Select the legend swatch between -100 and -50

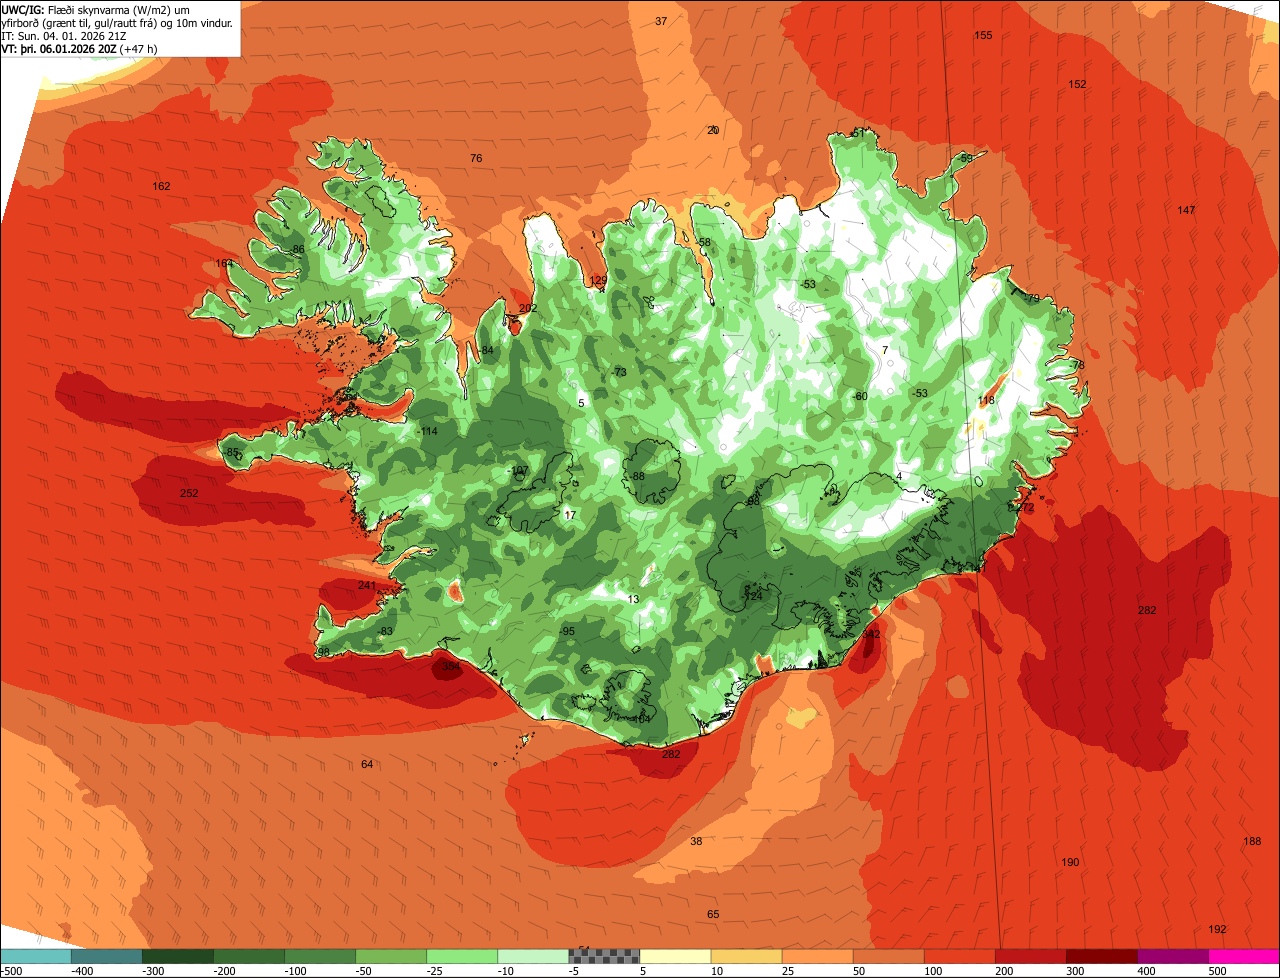tap(320, 956)
